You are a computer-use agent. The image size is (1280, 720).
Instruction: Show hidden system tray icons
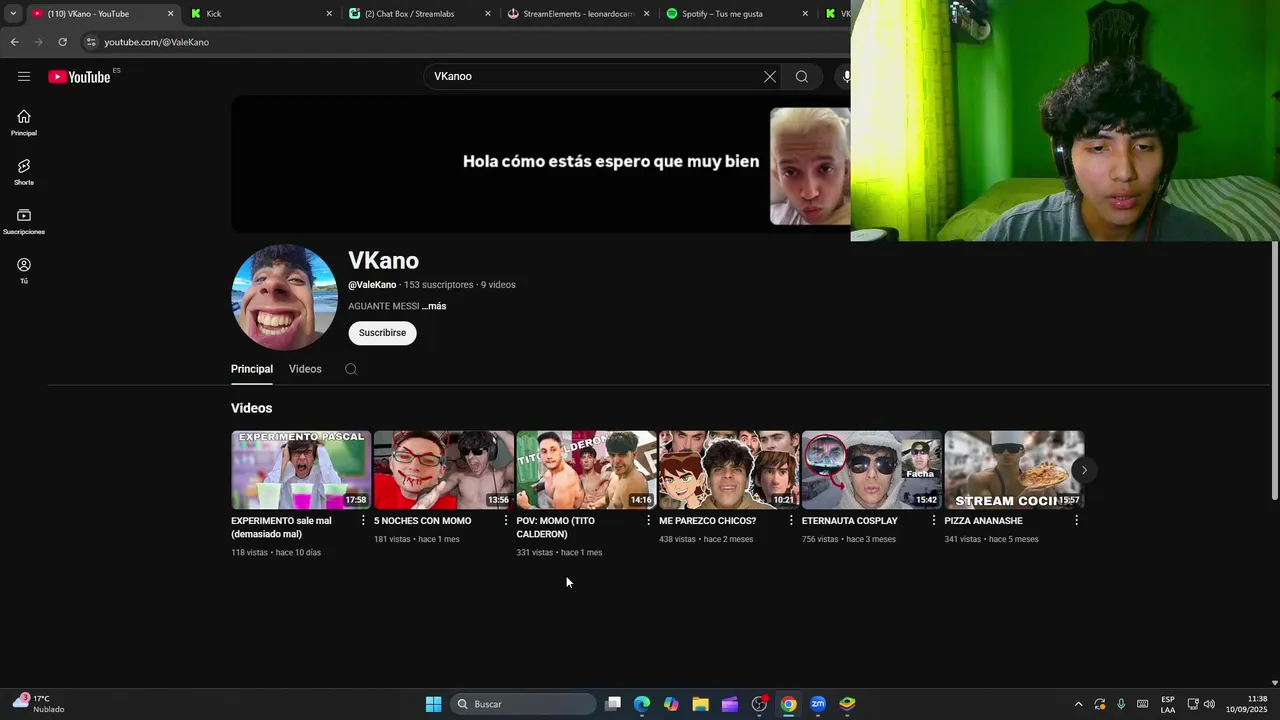(1078, 704)
